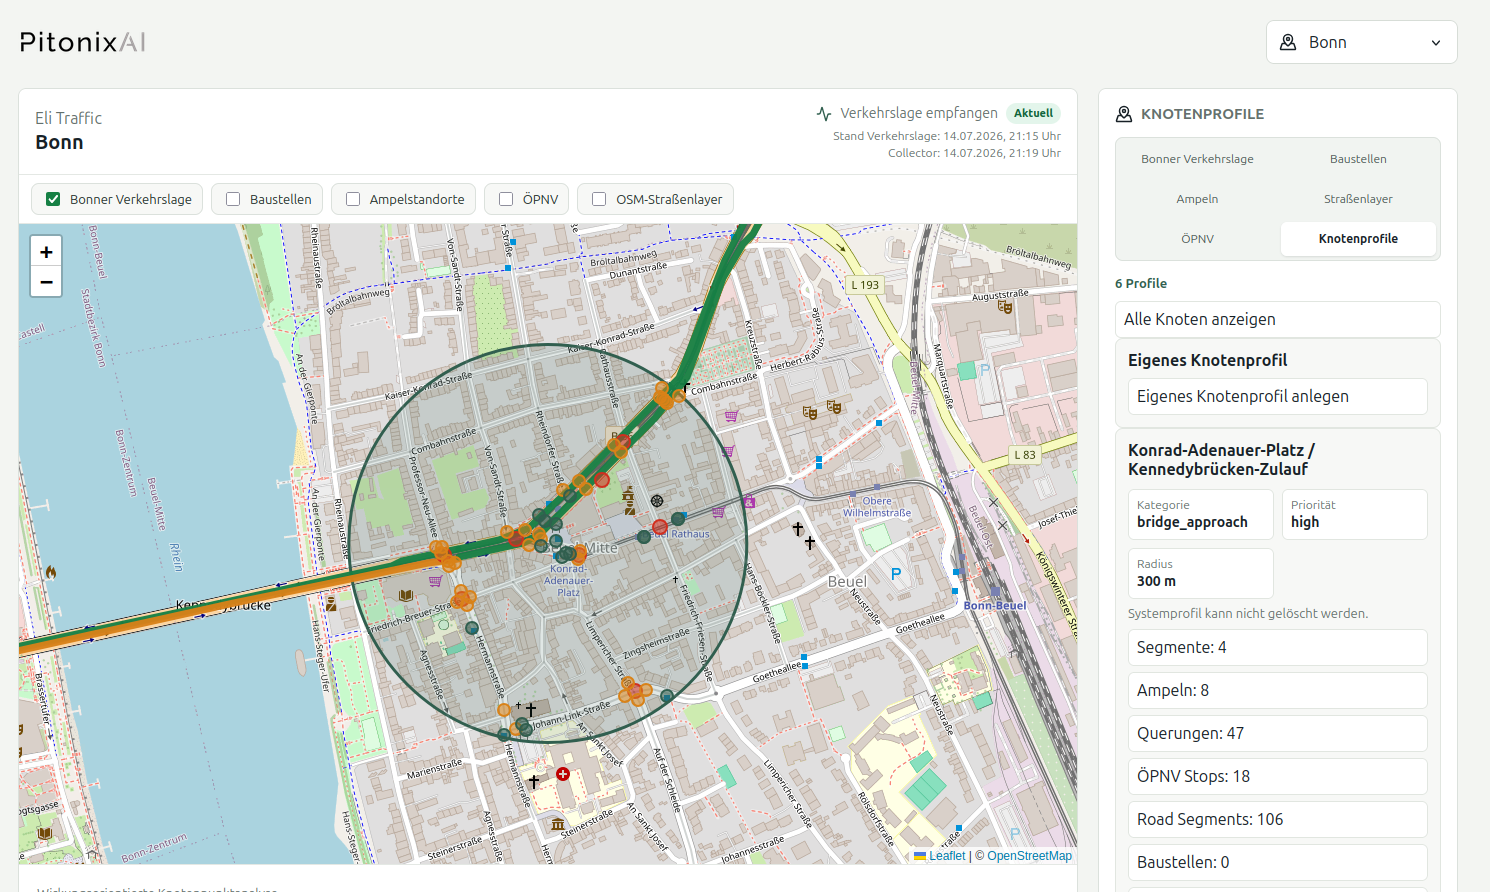Turn on the OSM-Straßenlayer checkbox

[599, 199]
